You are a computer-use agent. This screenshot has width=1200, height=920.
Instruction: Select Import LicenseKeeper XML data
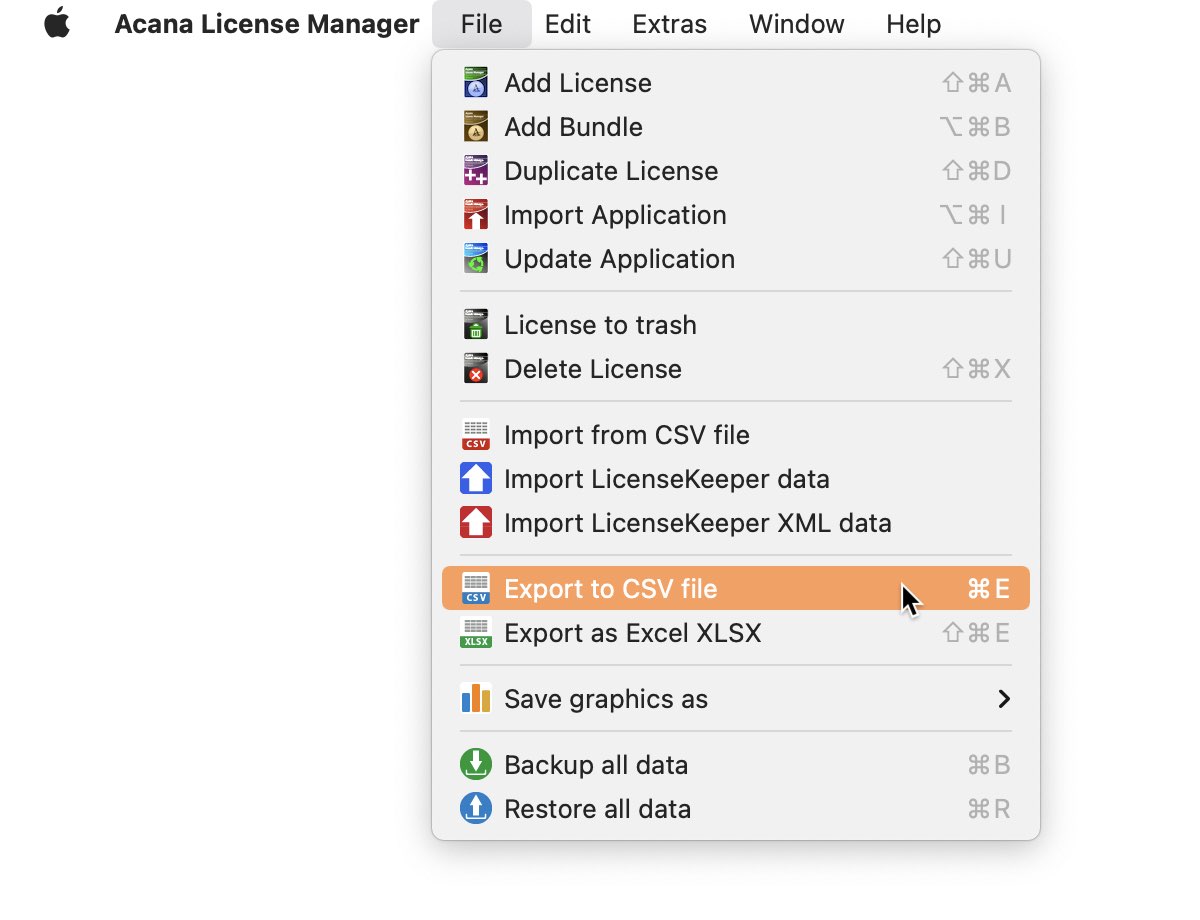pos(736,523)
